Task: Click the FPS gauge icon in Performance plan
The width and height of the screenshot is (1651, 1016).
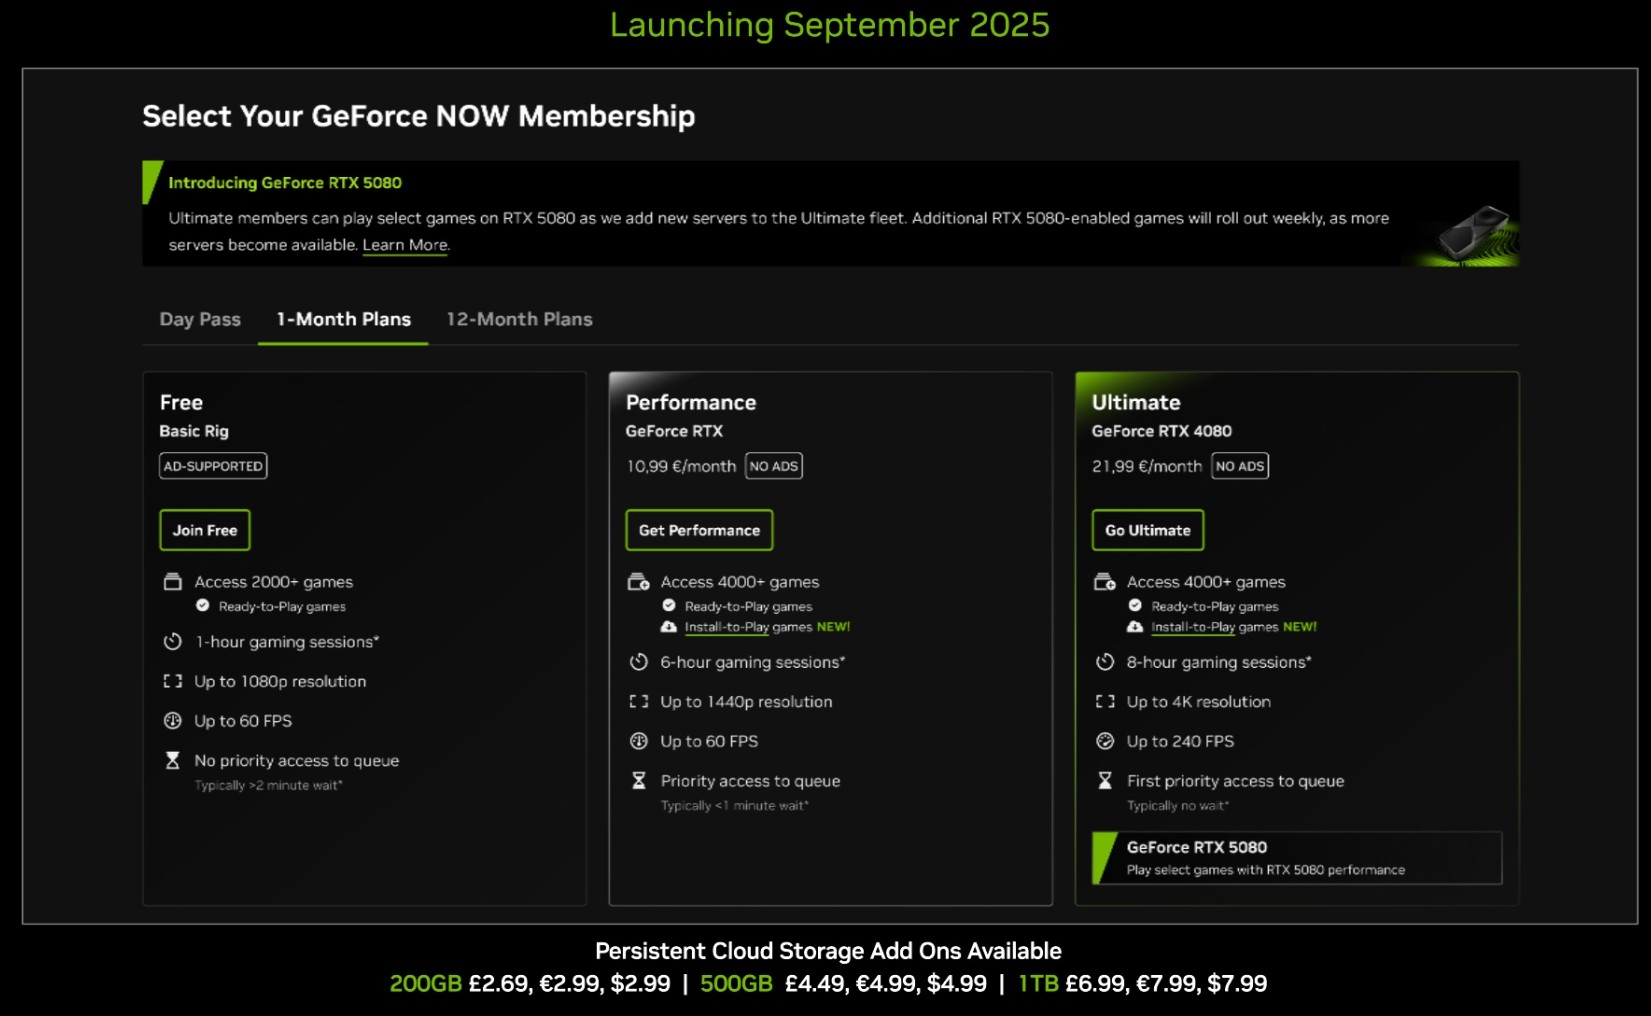Action: tap(639, 741)
